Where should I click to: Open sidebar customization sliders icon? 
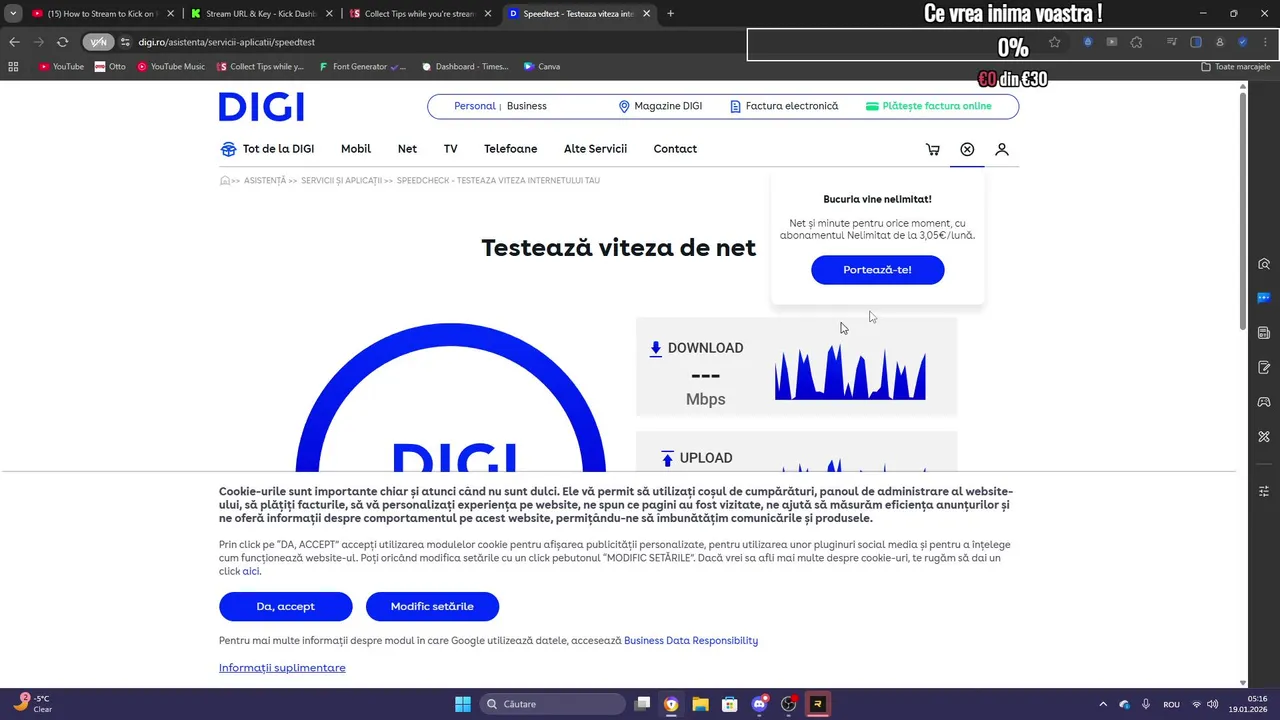click(x=1264, y=491)
